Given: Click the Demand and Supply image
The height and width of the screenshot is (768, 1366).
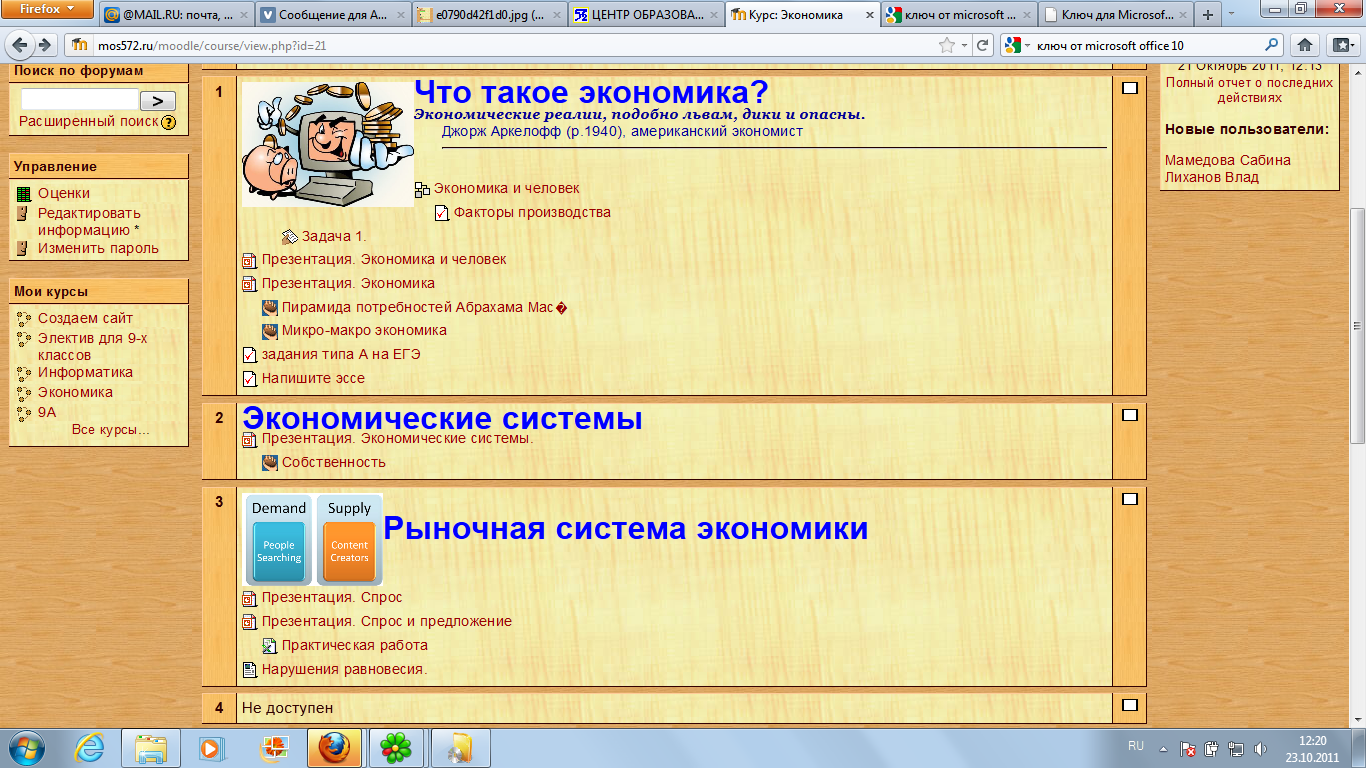Looking at the screenshot, I should [x=313, y=540].
